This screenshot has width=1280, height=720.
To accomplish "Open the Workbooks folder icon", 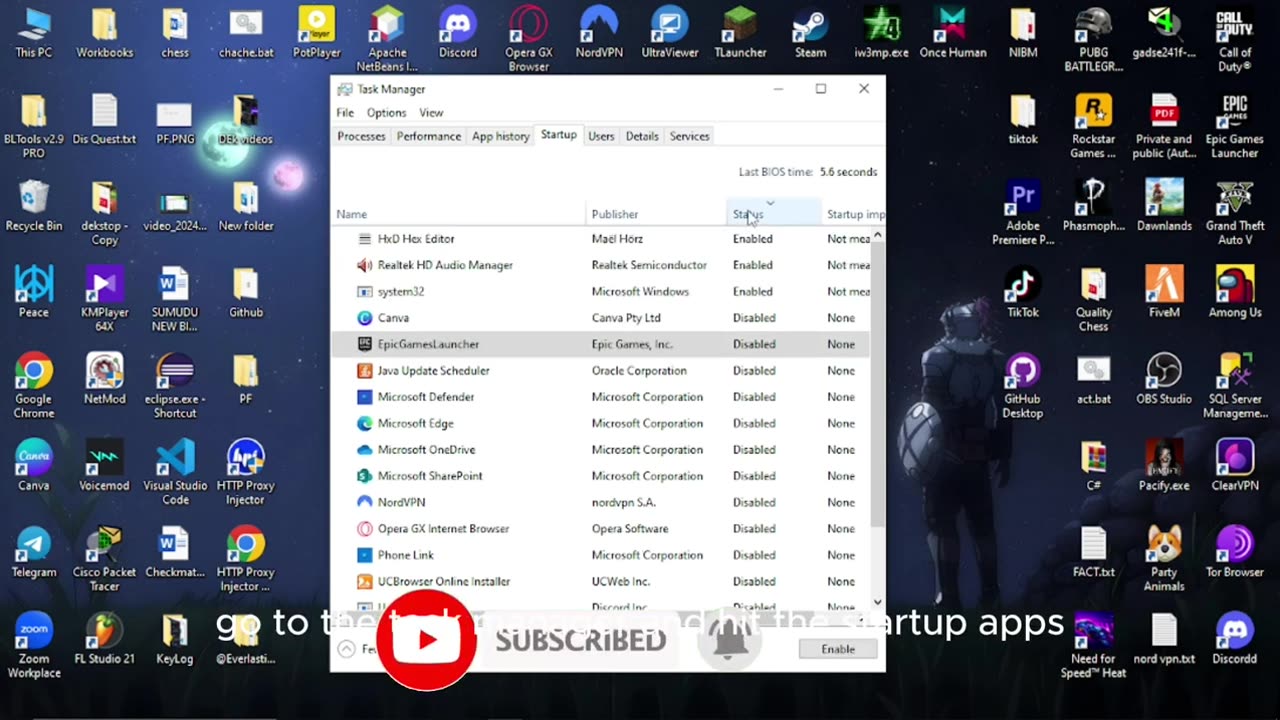I will point(104,32).
